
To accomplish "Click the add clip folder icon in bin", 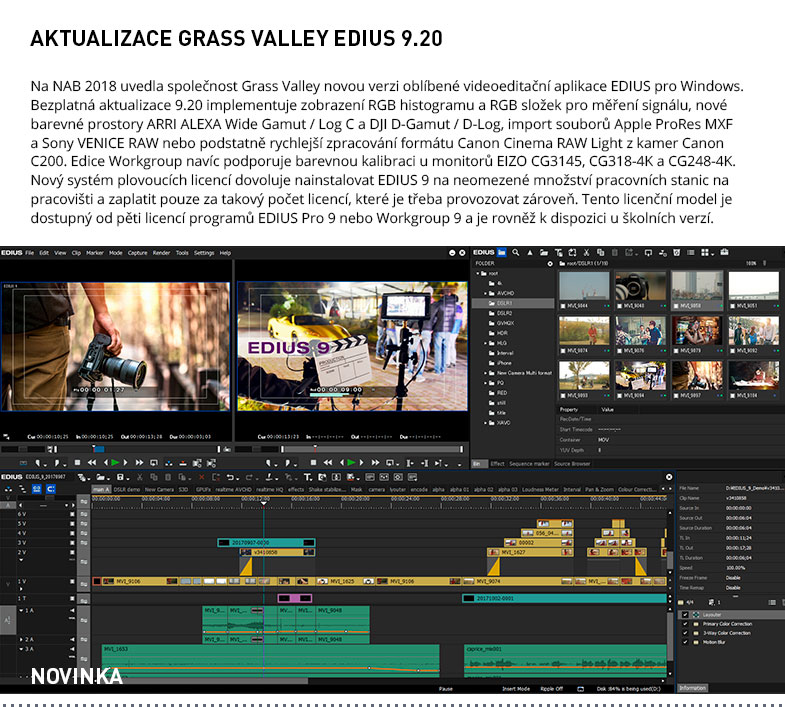I will pyautogui.click(x=544, y=252).
